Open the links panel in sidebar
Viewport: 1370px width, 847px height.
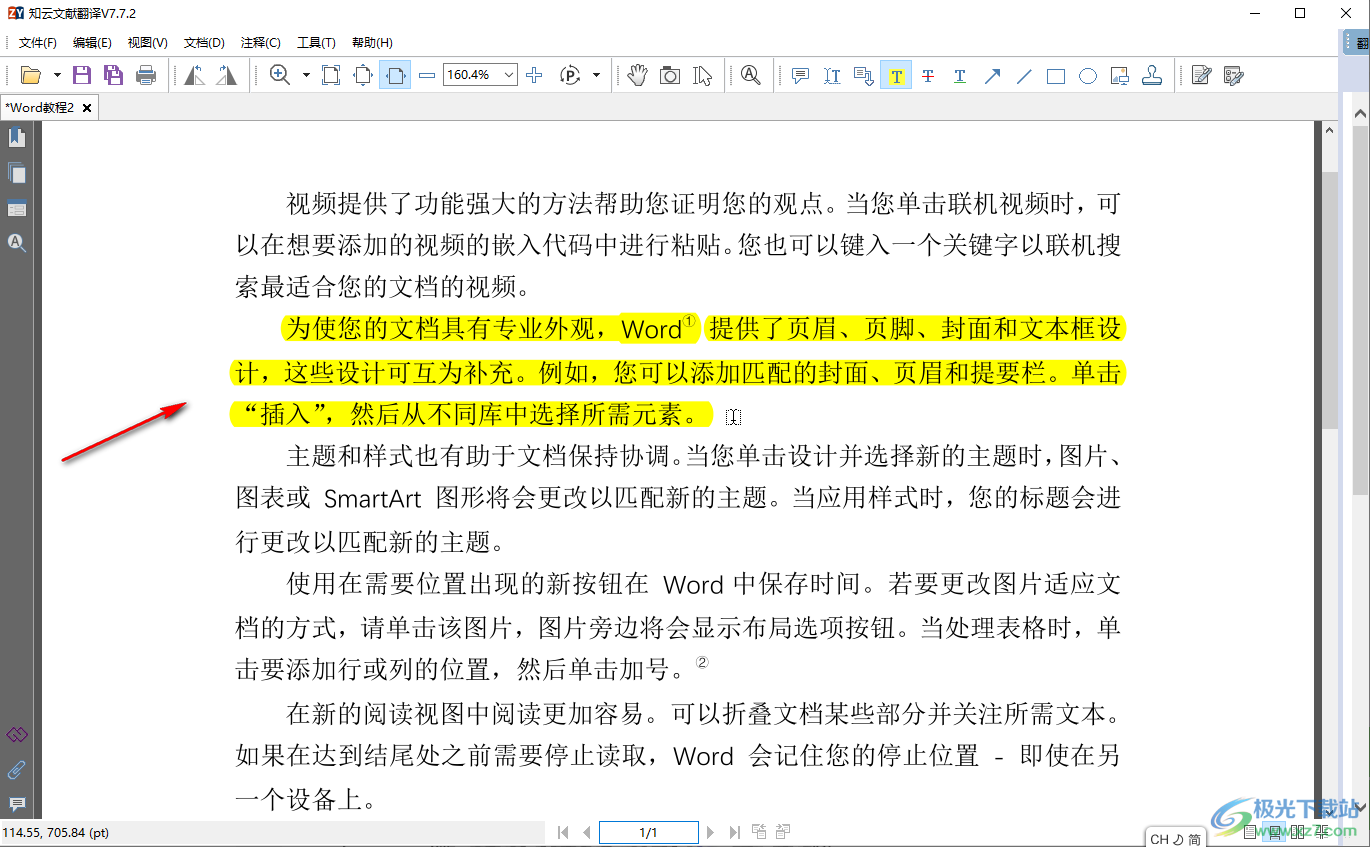tap(16, 735)
